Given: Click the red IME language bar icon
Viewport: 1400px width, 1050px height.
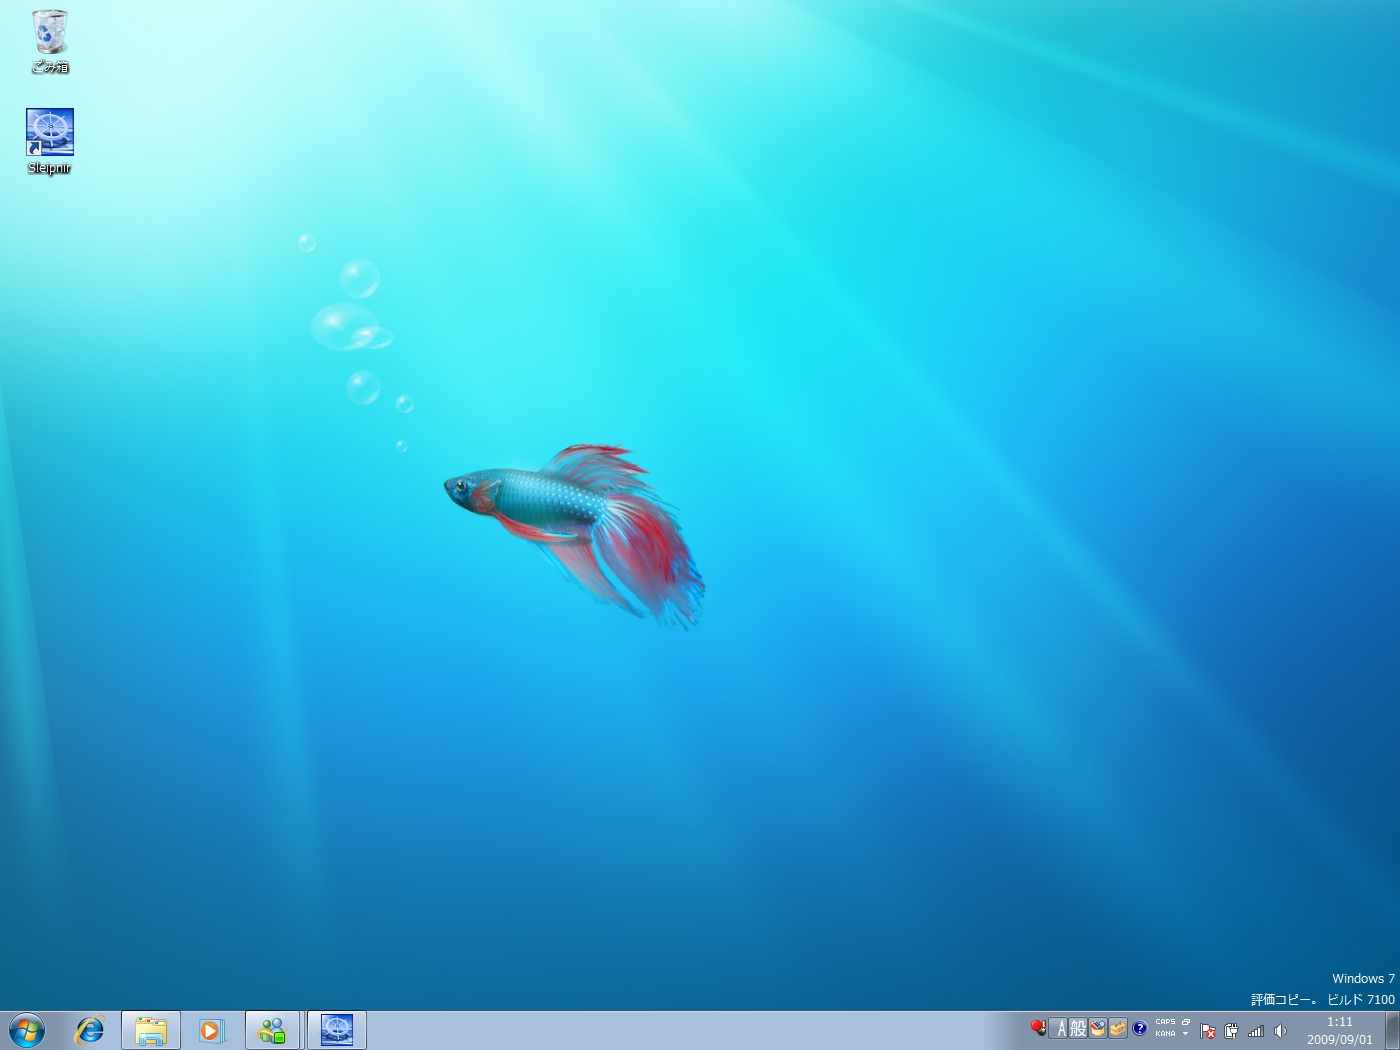Looking at the screenshot, I should [x=1039, y=1028].
